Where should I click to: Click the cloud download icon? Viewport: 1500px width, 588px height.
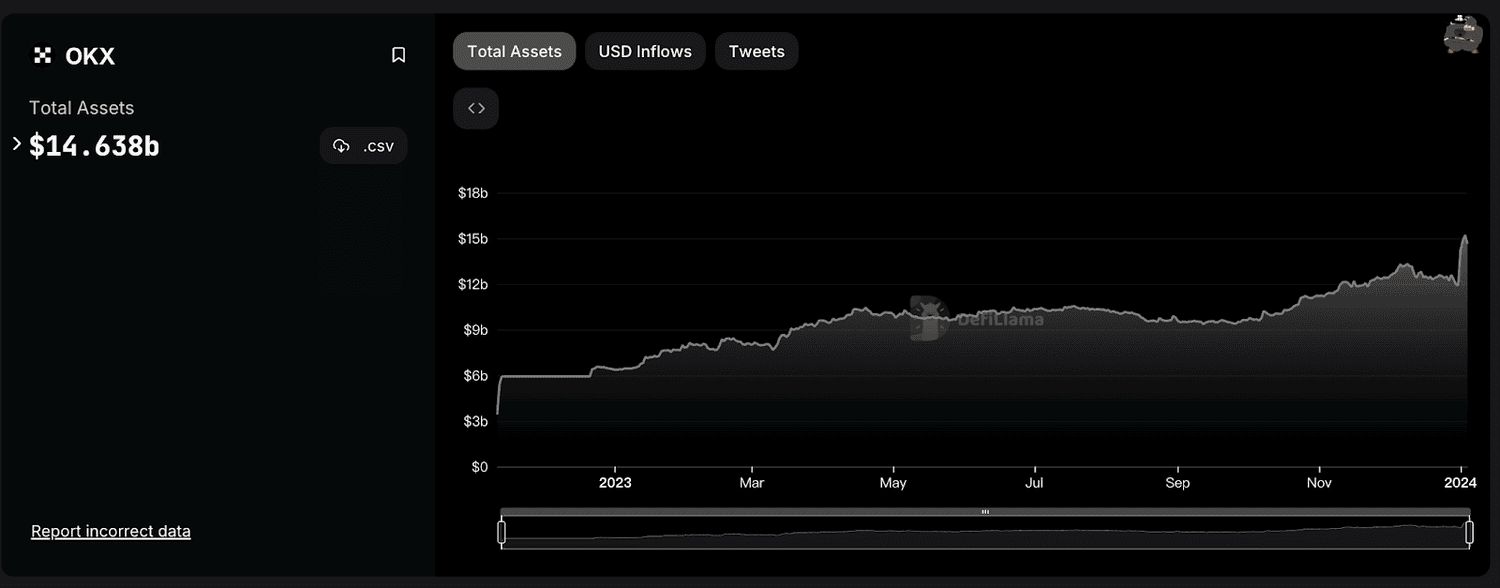[341, 146]
